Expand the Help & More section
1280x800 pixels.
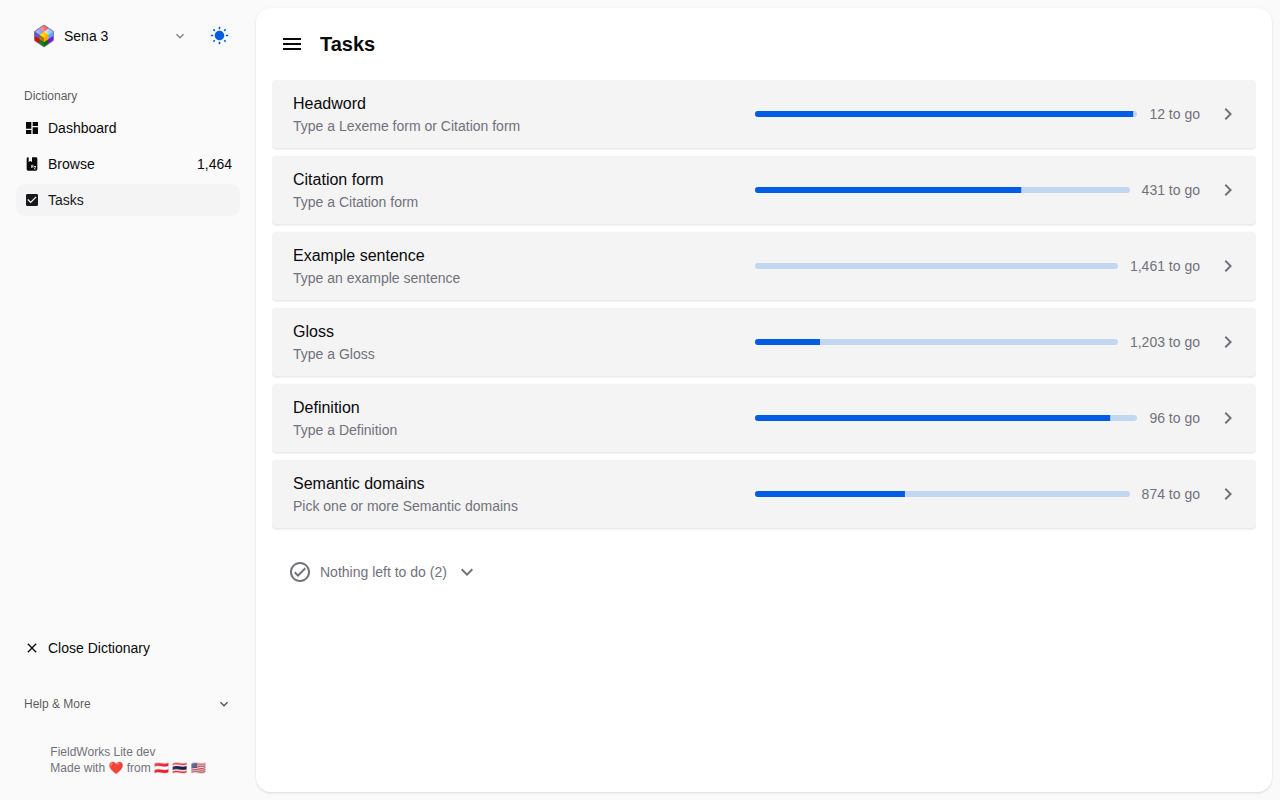click(128, 704)
